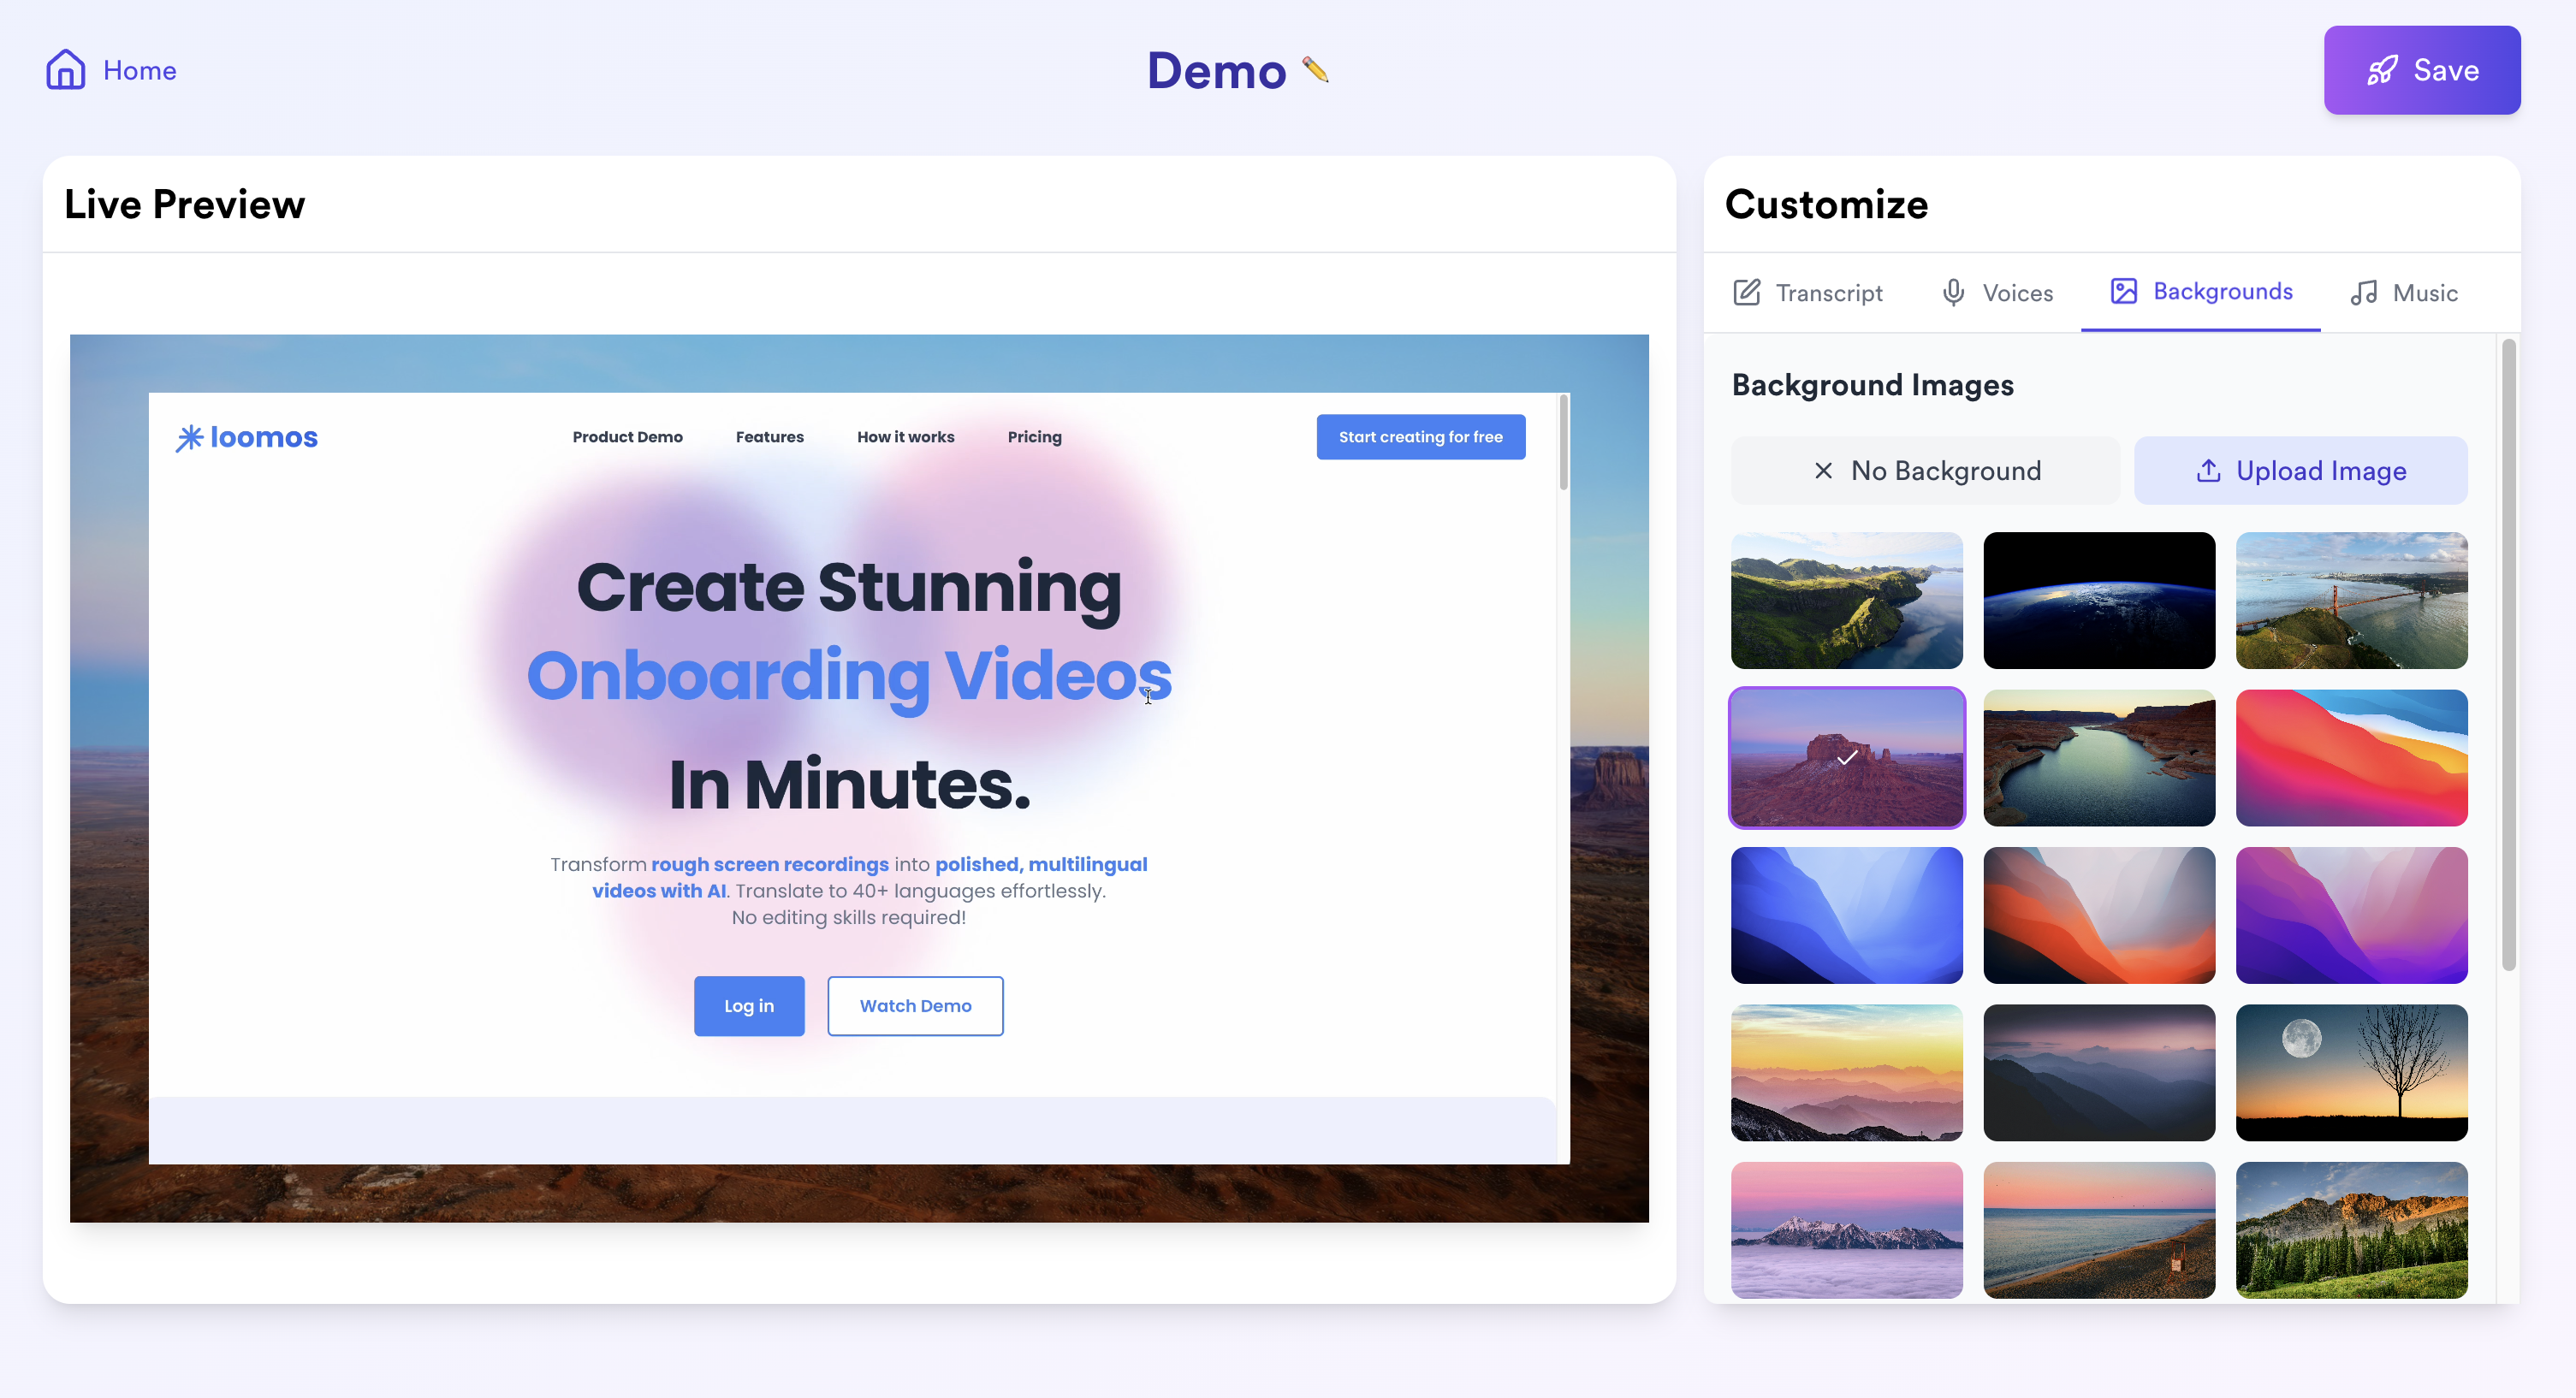Click the Home house icon
This screenshot has width=2576, height=1398.
pyautogui.click(x=65, y=70)
